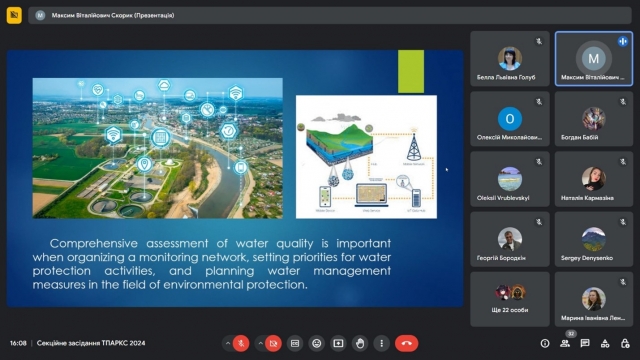Click muted mic icon on Белла Голуб tile
This screenshot has height=360, width=640.
click(x=539, y=41)
